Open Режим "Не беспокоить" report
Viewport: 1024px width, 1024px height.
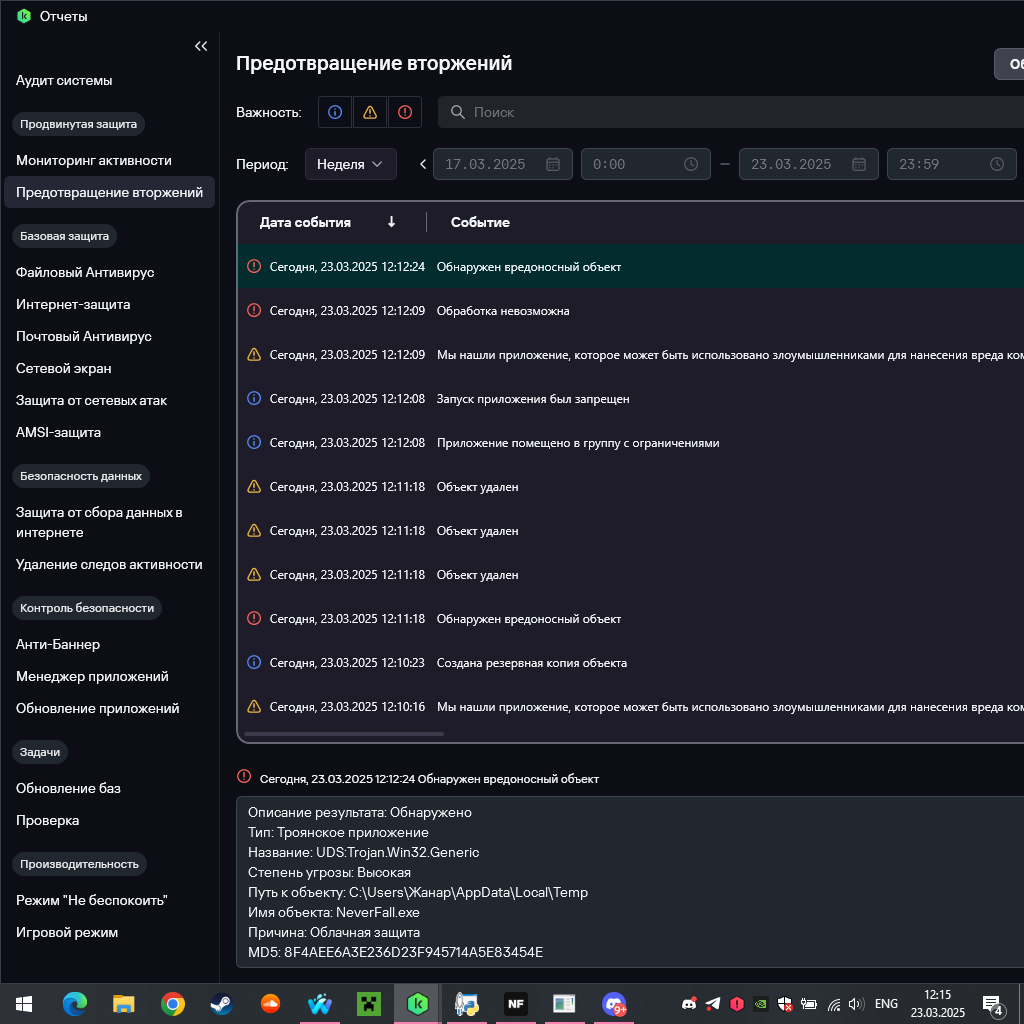click(91, 900)
